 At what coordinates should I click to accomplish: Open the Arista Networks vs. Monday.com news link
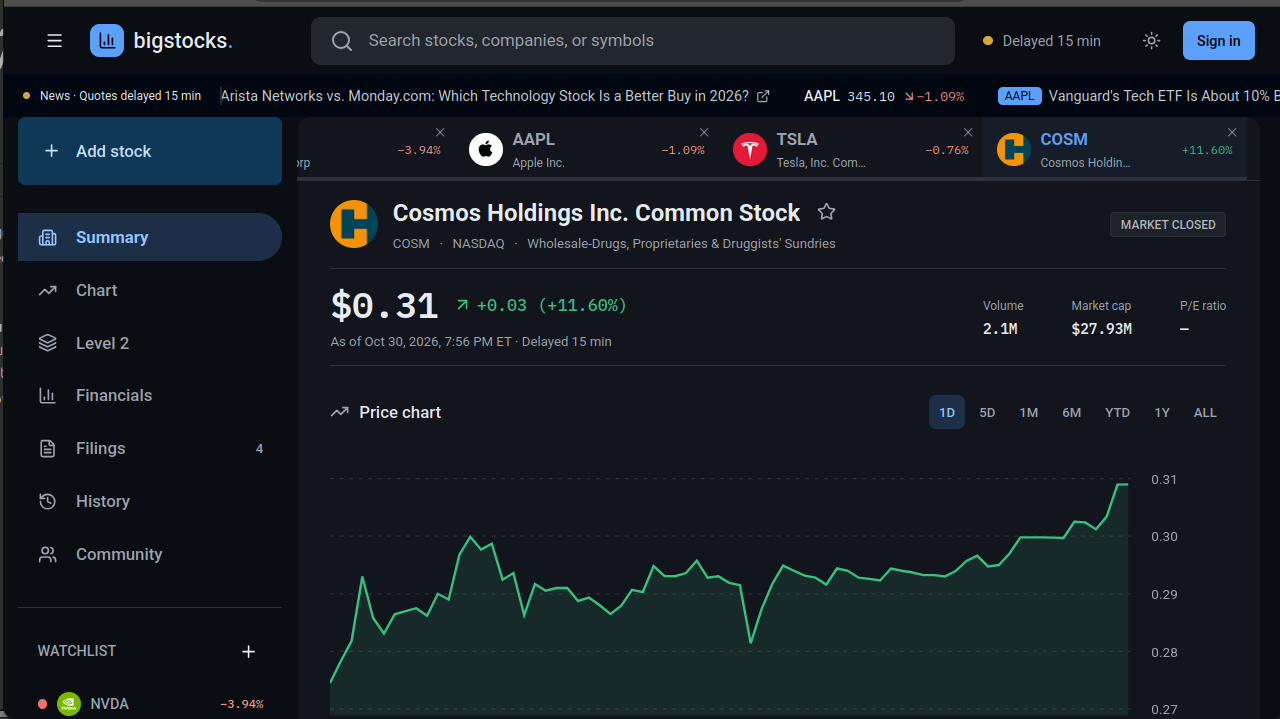click(485, 96)
